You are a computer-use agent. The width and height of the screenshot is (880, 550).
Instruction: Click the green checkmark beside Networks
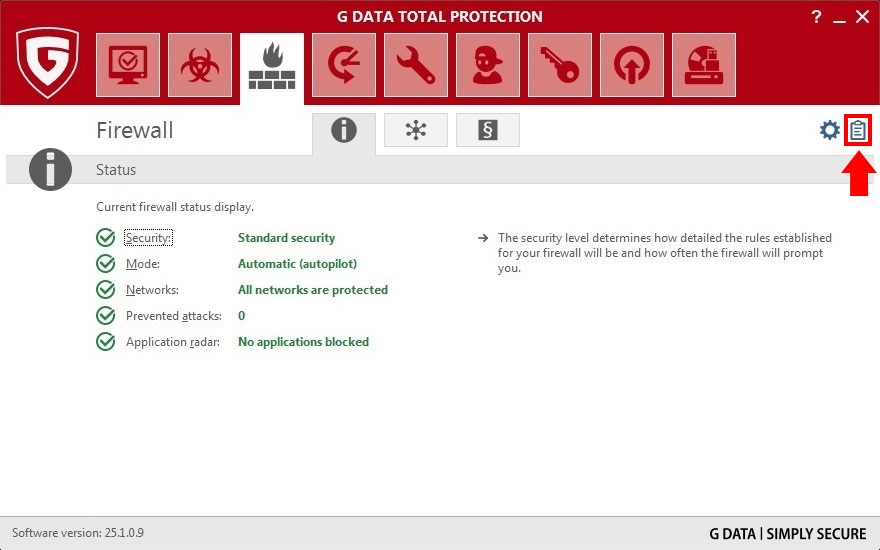tap(106, 290)
